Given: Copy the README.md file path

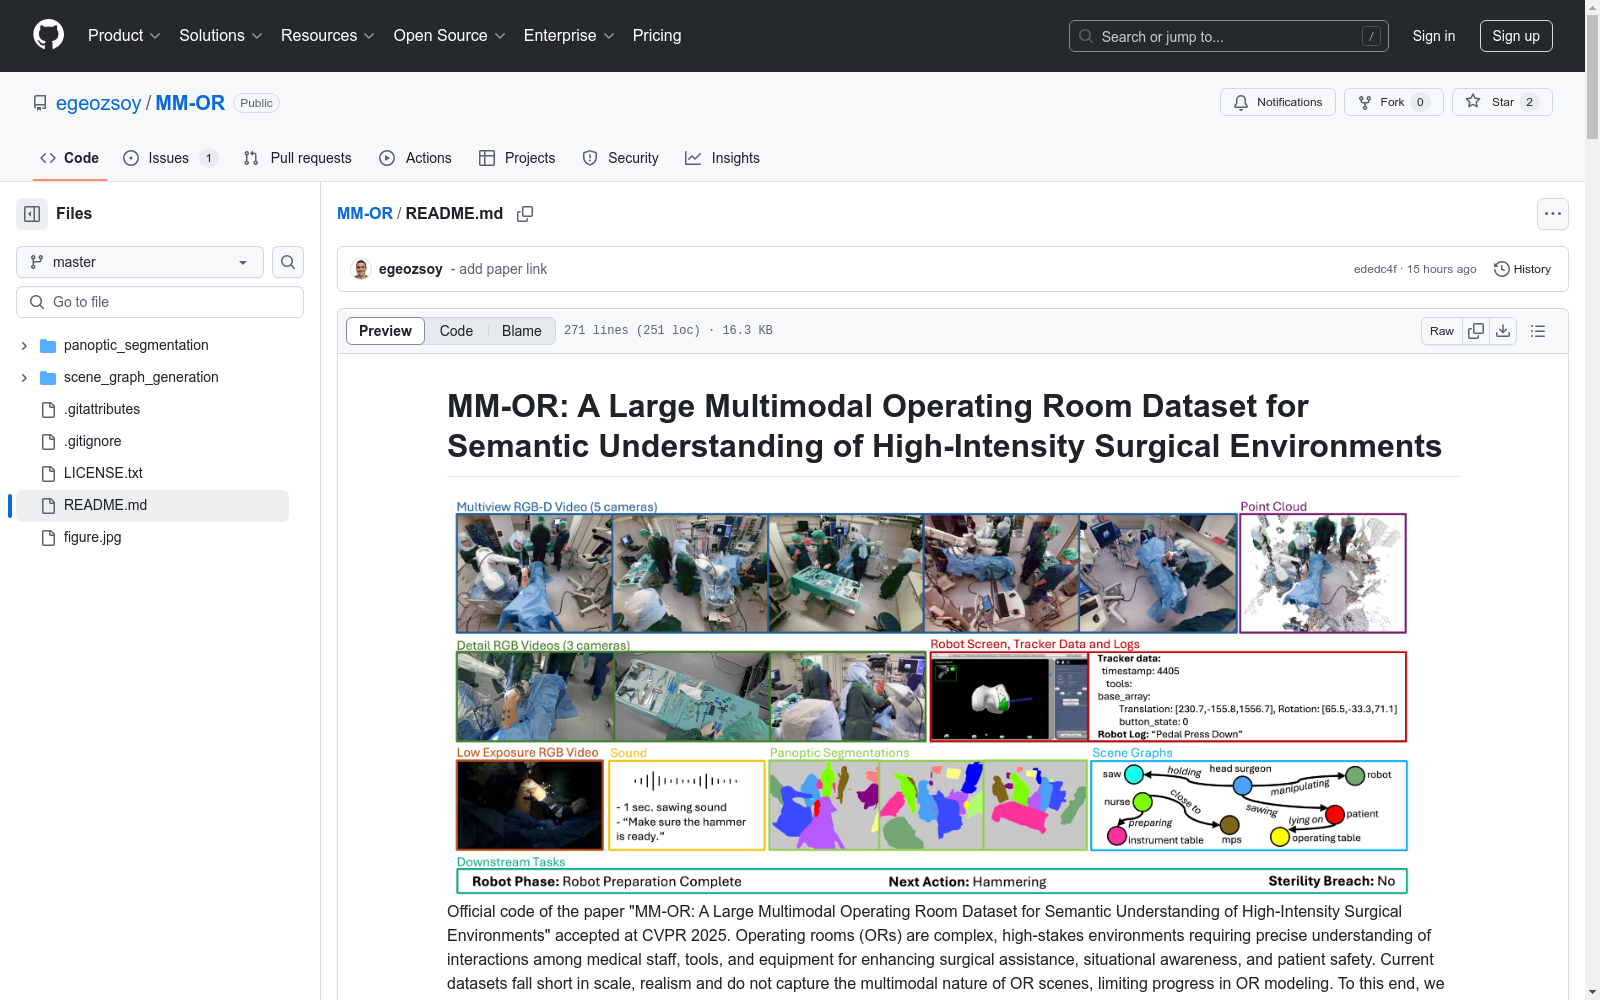Looking at the screenshot, I should coord(525,214).
